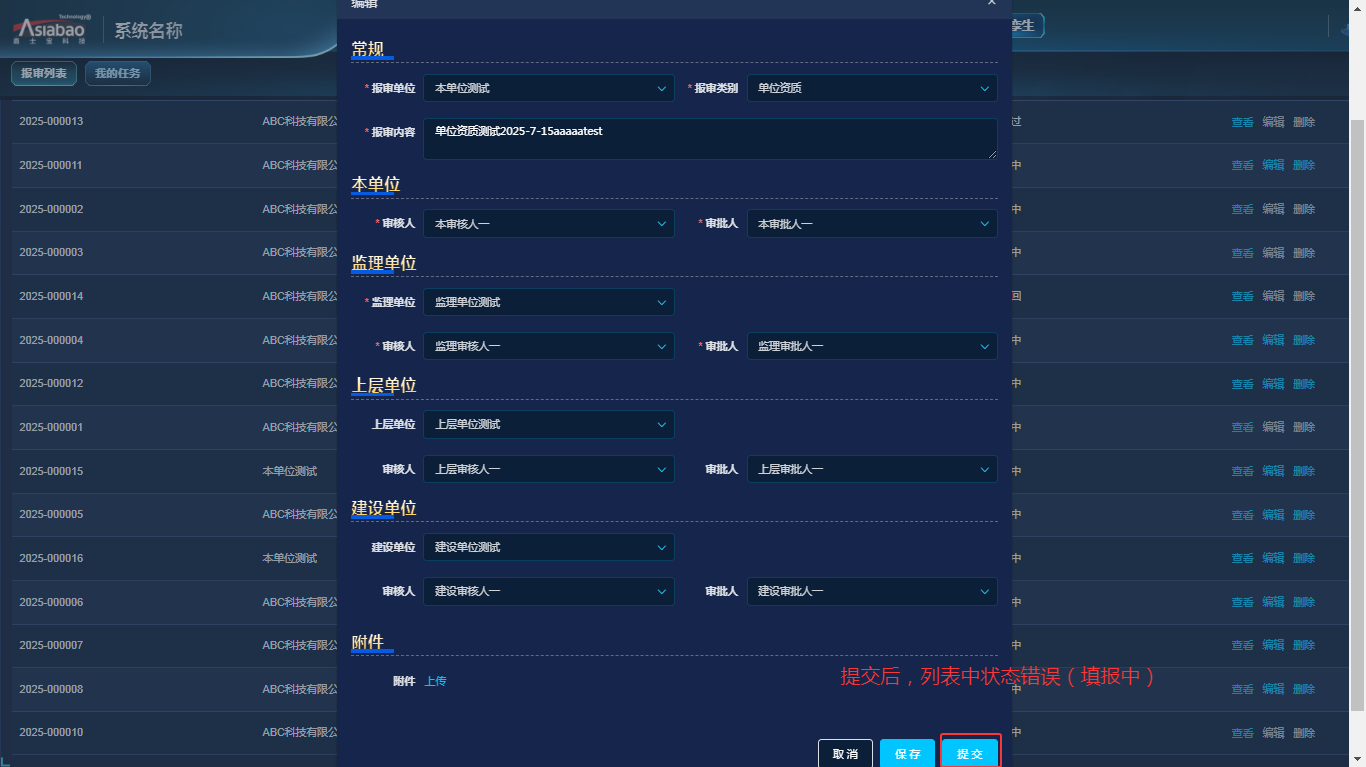This screenshot has height=767, width=1366.
Task: Click 编辑 for row 2025-000010
Action: pyautogui.click(x=1273, y=733)
